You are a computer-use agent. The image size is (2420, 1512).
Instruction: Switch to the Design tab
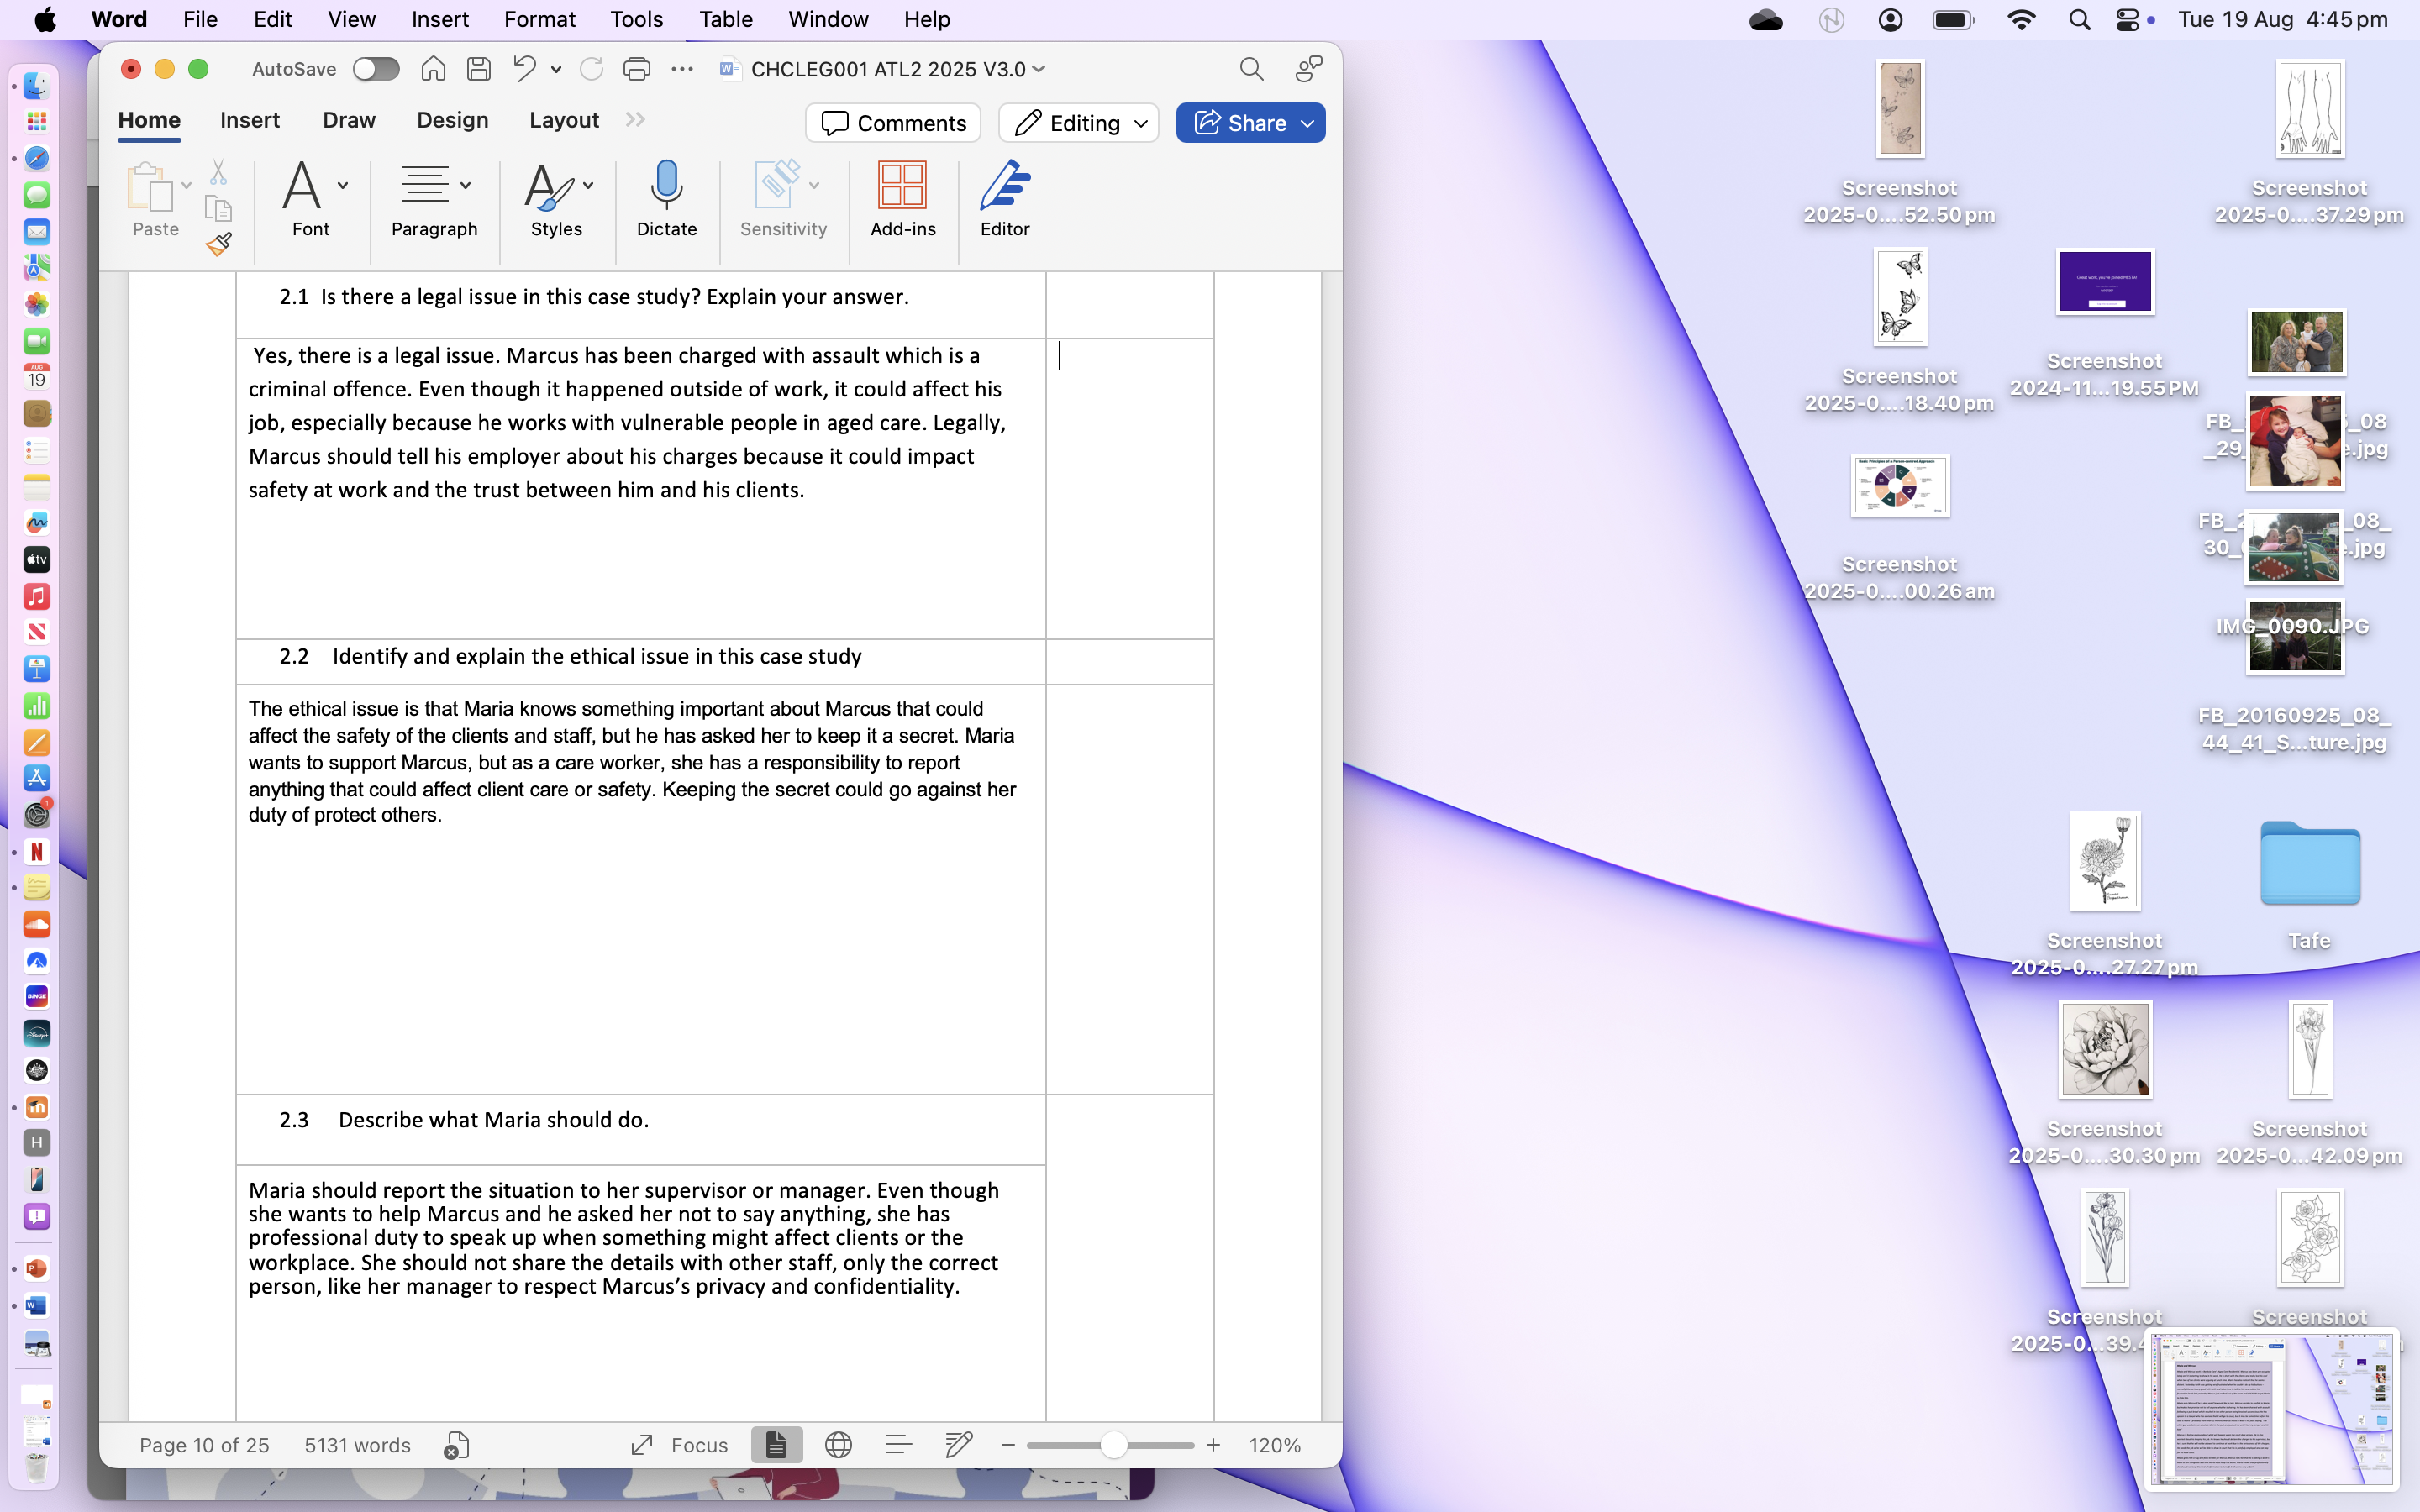coord(452,120)
